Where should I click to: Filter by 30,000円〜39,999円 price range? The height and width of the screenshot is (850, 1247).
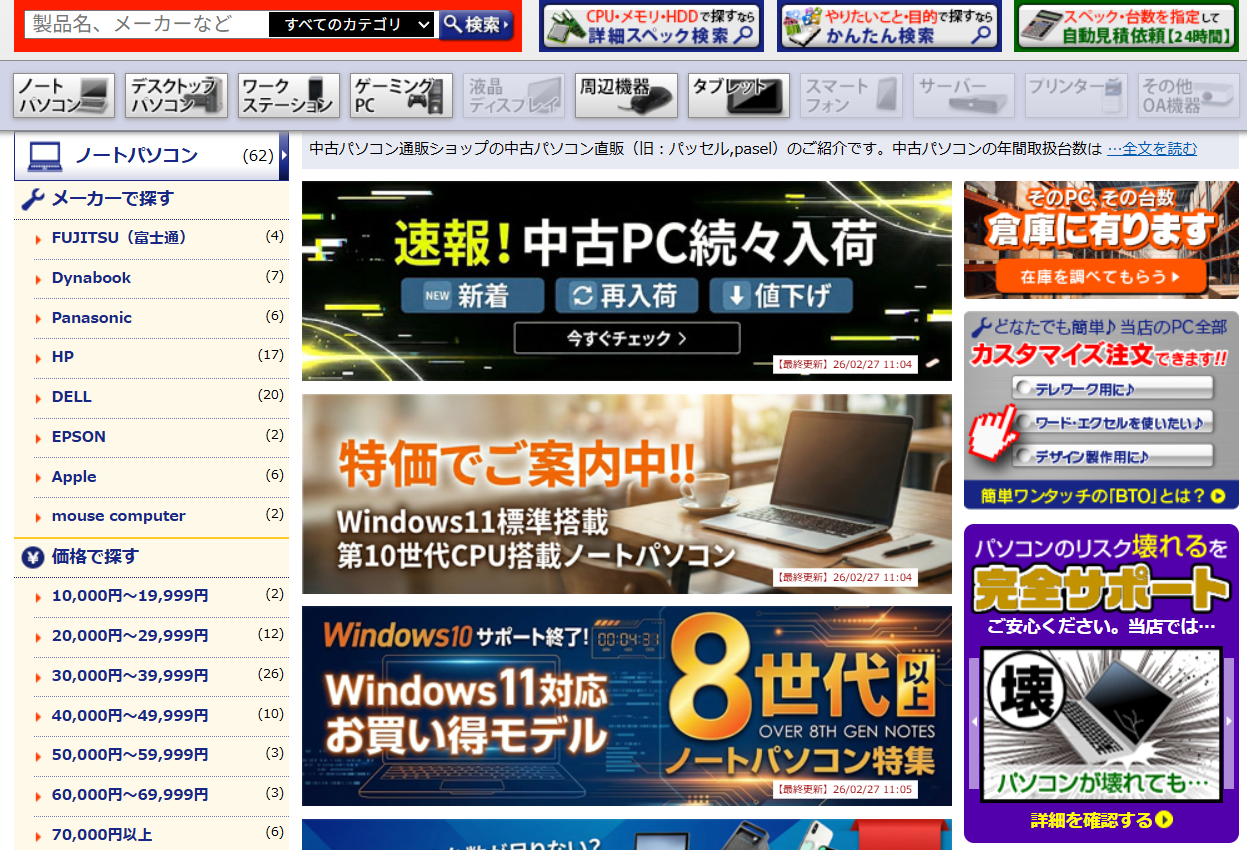[130, 676]
